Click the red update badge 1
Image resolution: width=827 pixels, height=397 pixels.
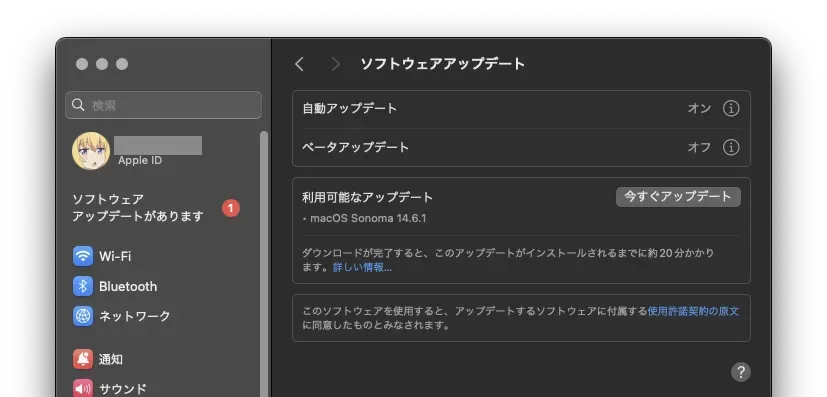230,208
